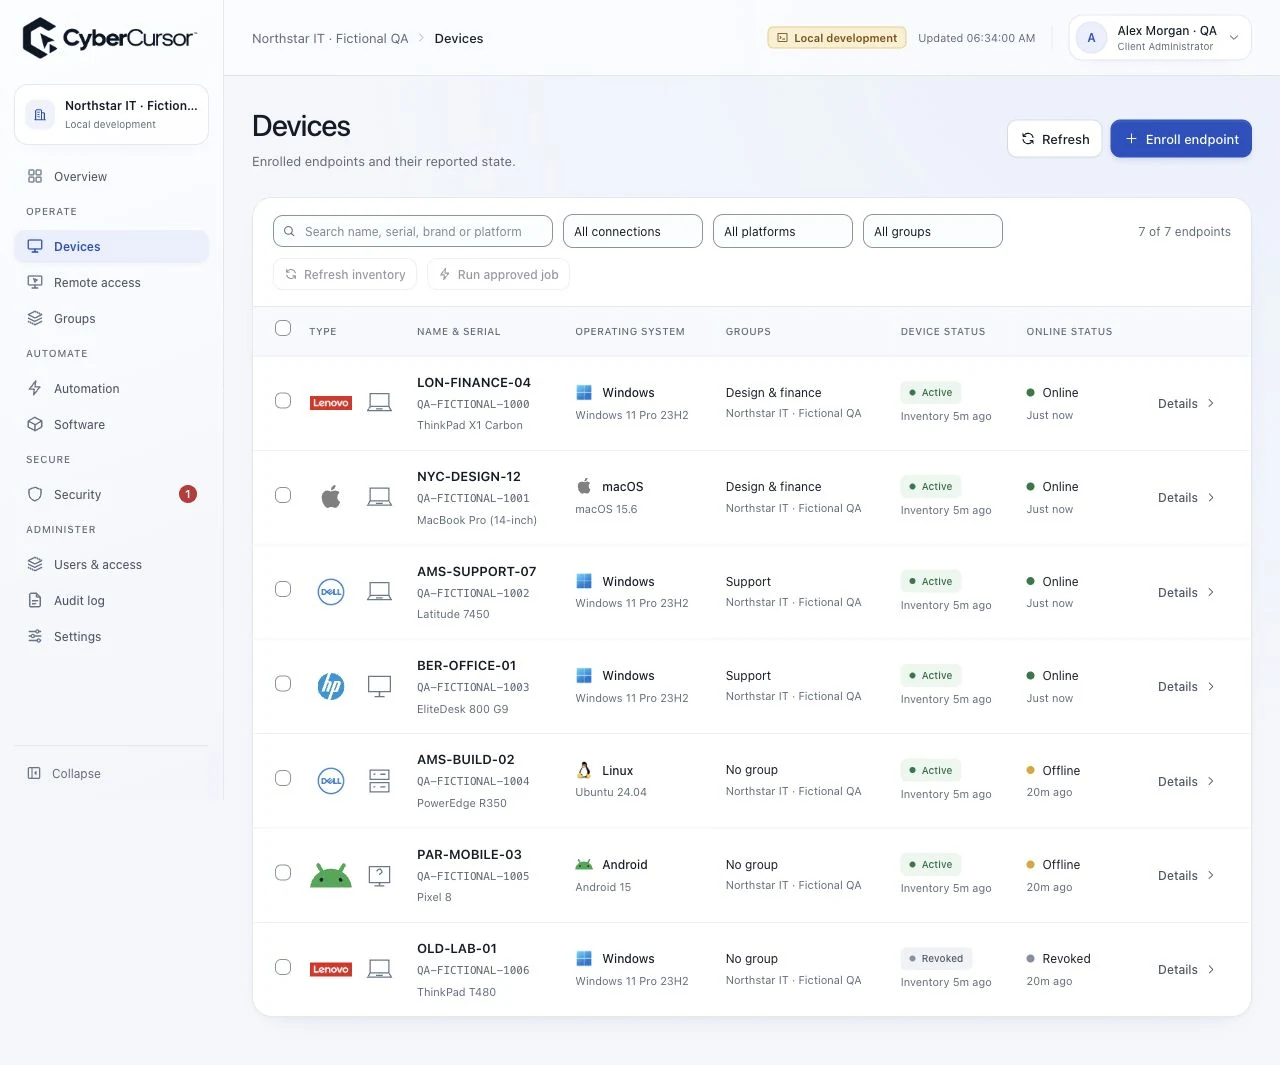Expand the Alex Morgan account menu
Screen dimensions: 1280x1065
pyautogui.click(x=1160, y=38)
